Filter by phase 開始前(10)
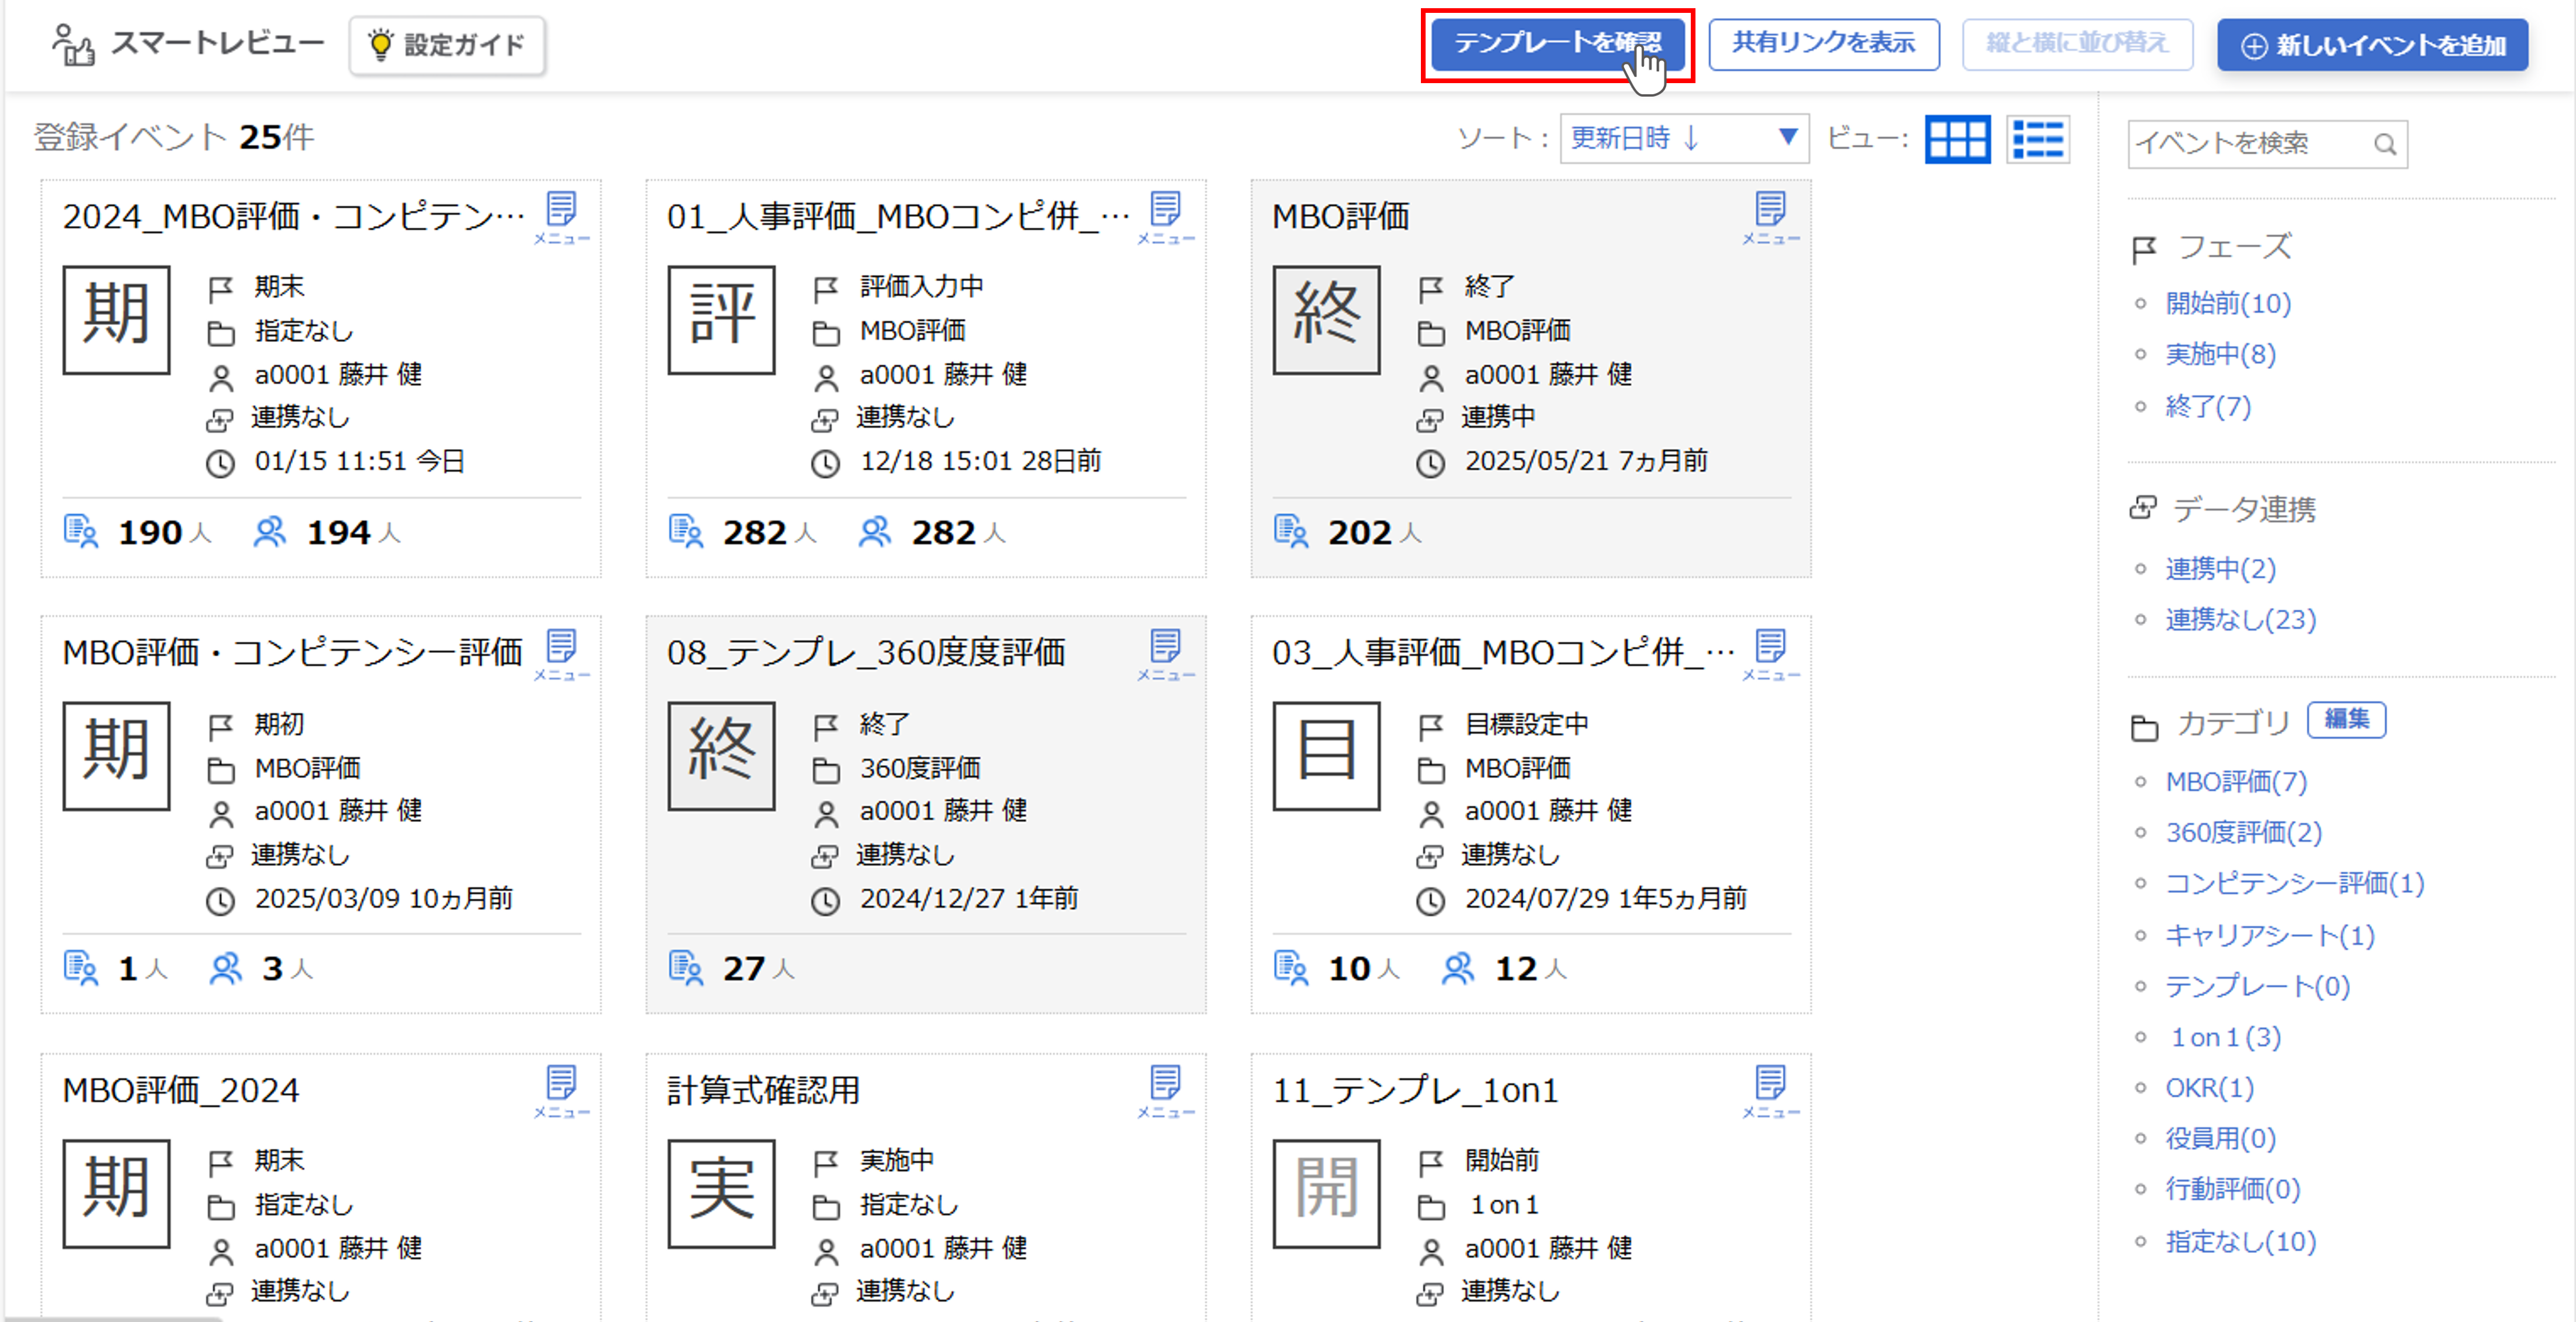2576x1322 pixels. pos(2227,303)
